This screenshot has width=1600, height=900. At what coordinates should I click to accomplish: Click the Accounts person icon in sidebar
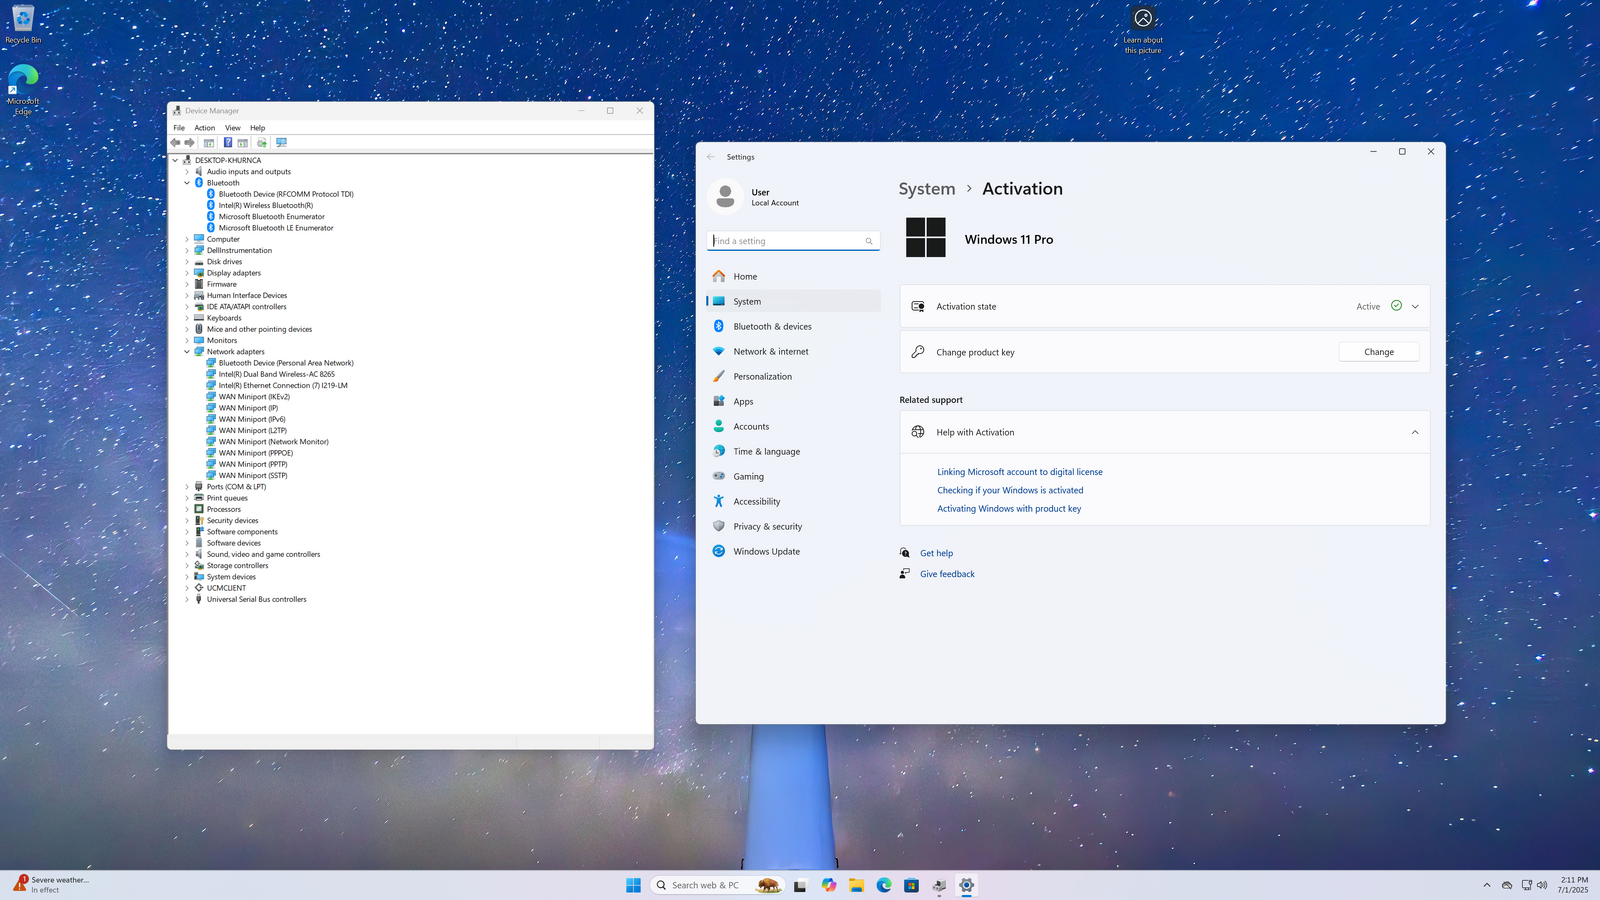(719, 426)
